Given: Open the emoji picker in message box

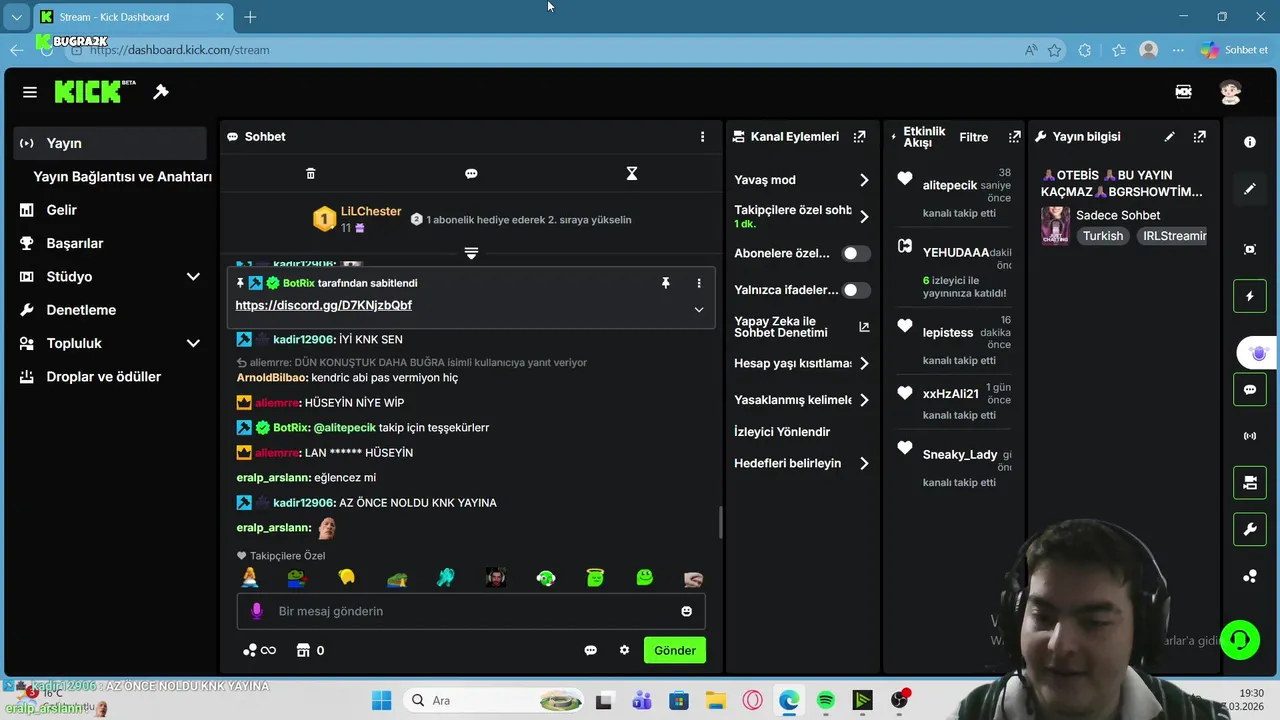Looking at the screenshot, I should click(x=686, y=611).
